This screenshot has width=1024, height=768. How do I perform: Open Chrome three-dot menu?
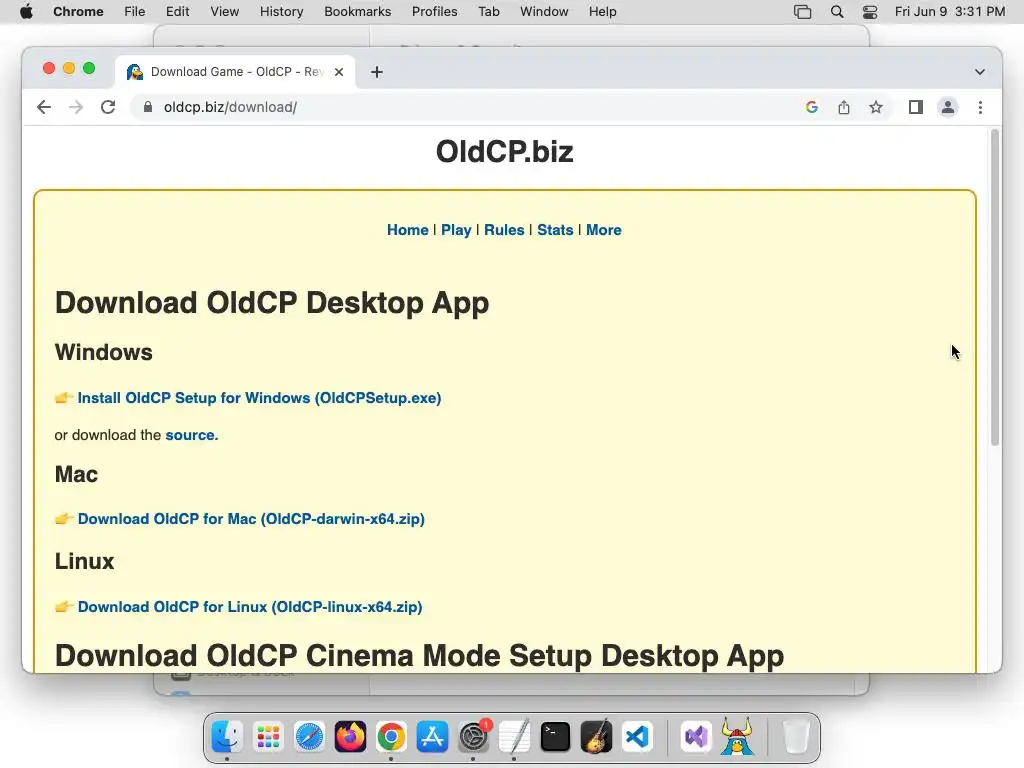coord(980,107)
